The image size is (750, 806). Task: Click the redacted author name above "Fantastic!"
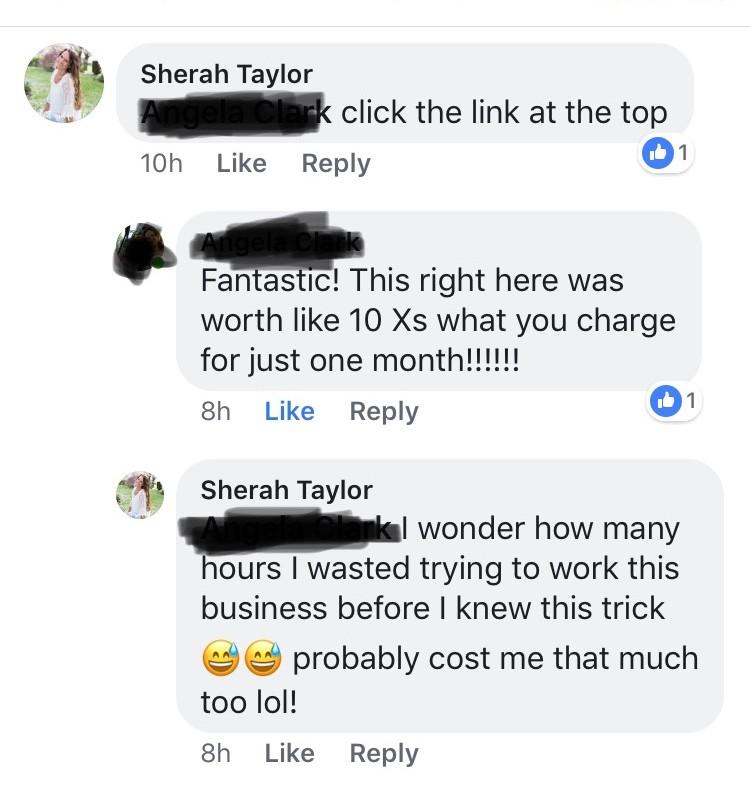coord(280,241)
